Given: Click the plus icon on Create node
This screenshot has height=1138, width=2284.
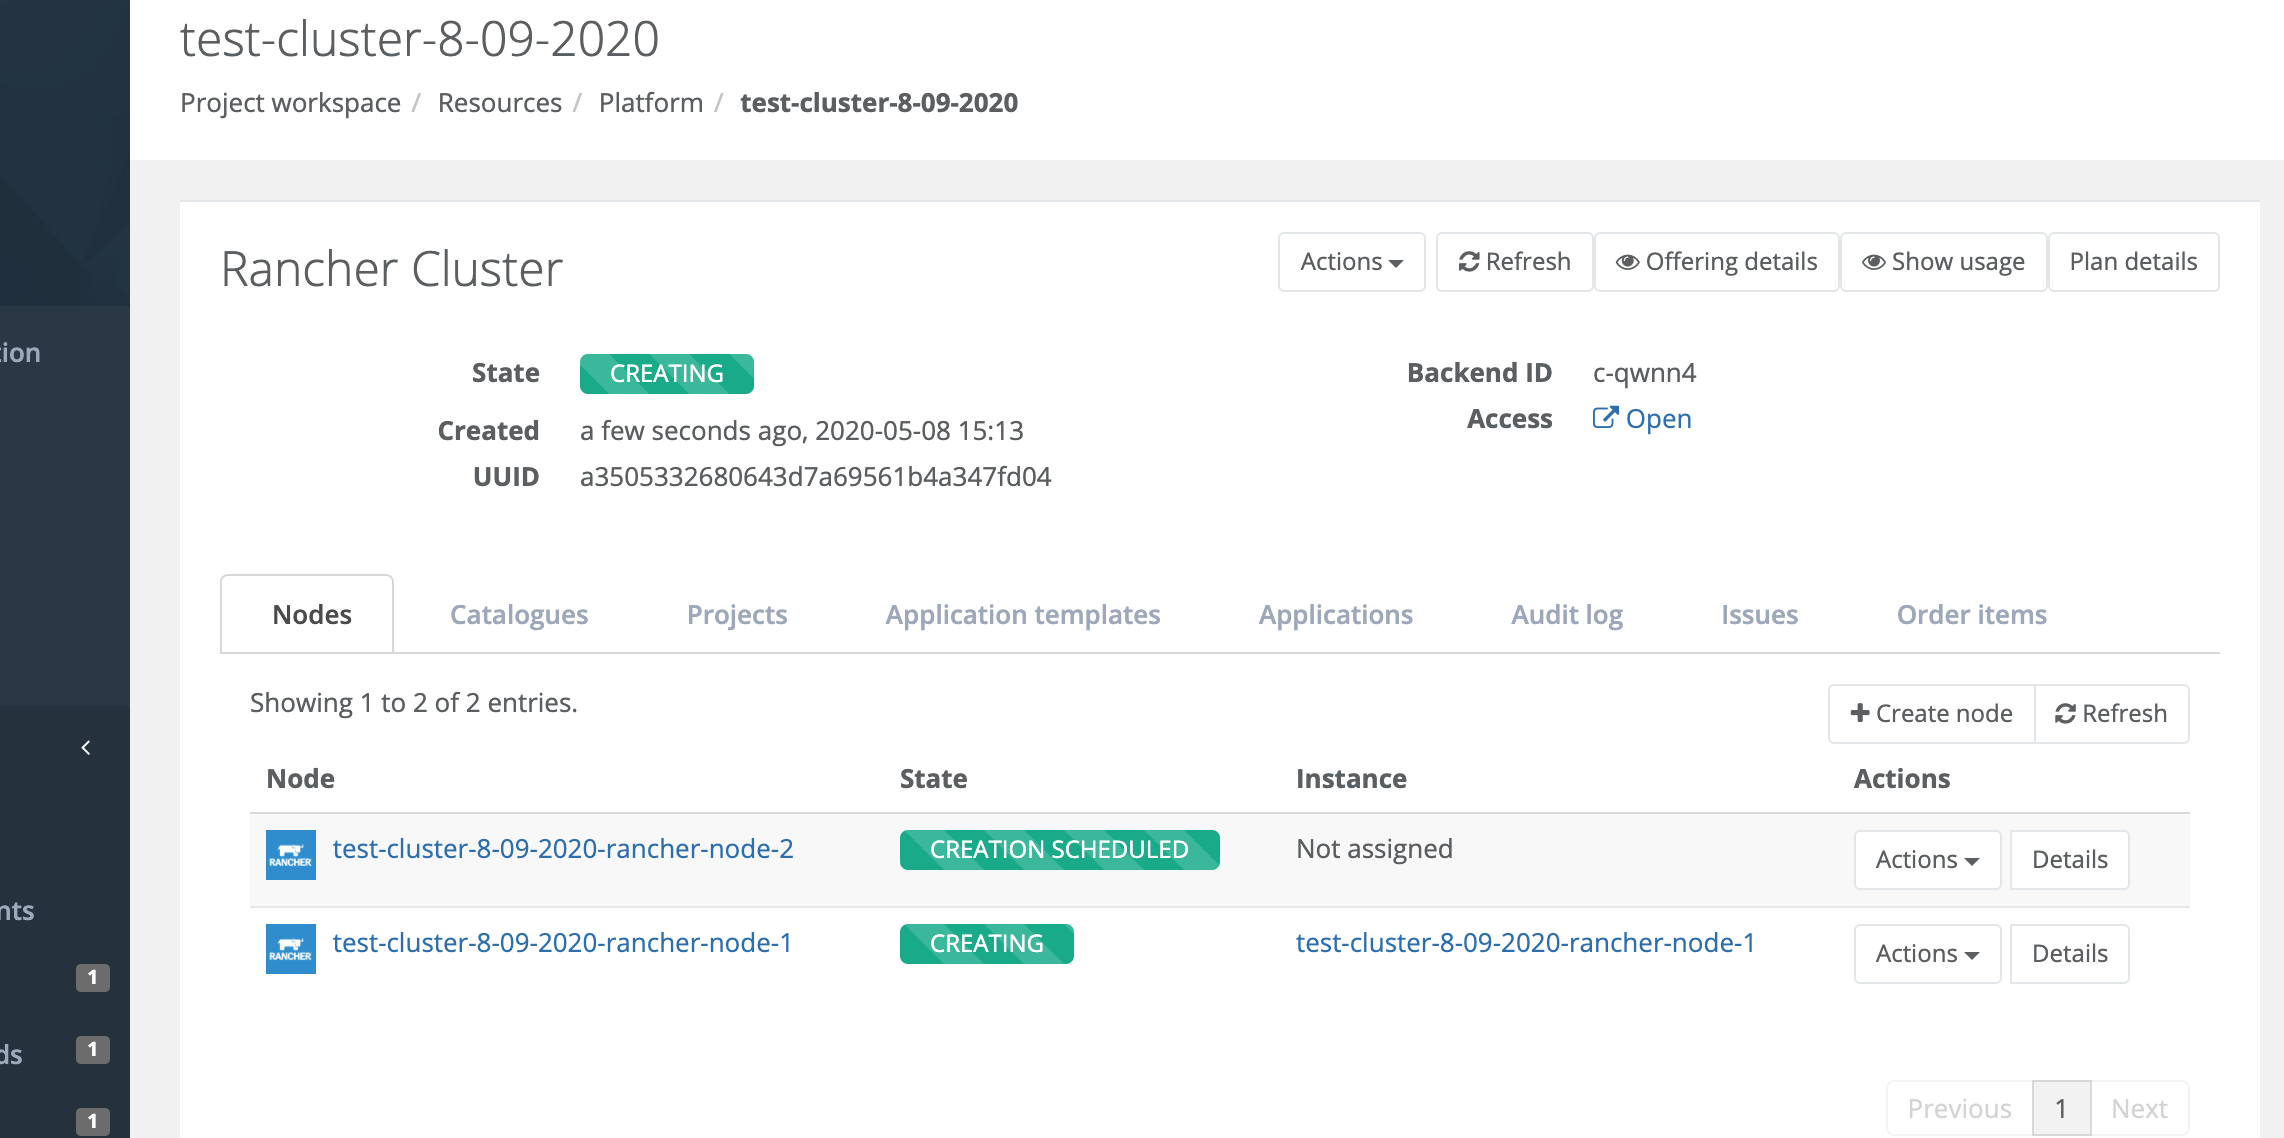Looking at the screenshot, I should click(1860, 713).
